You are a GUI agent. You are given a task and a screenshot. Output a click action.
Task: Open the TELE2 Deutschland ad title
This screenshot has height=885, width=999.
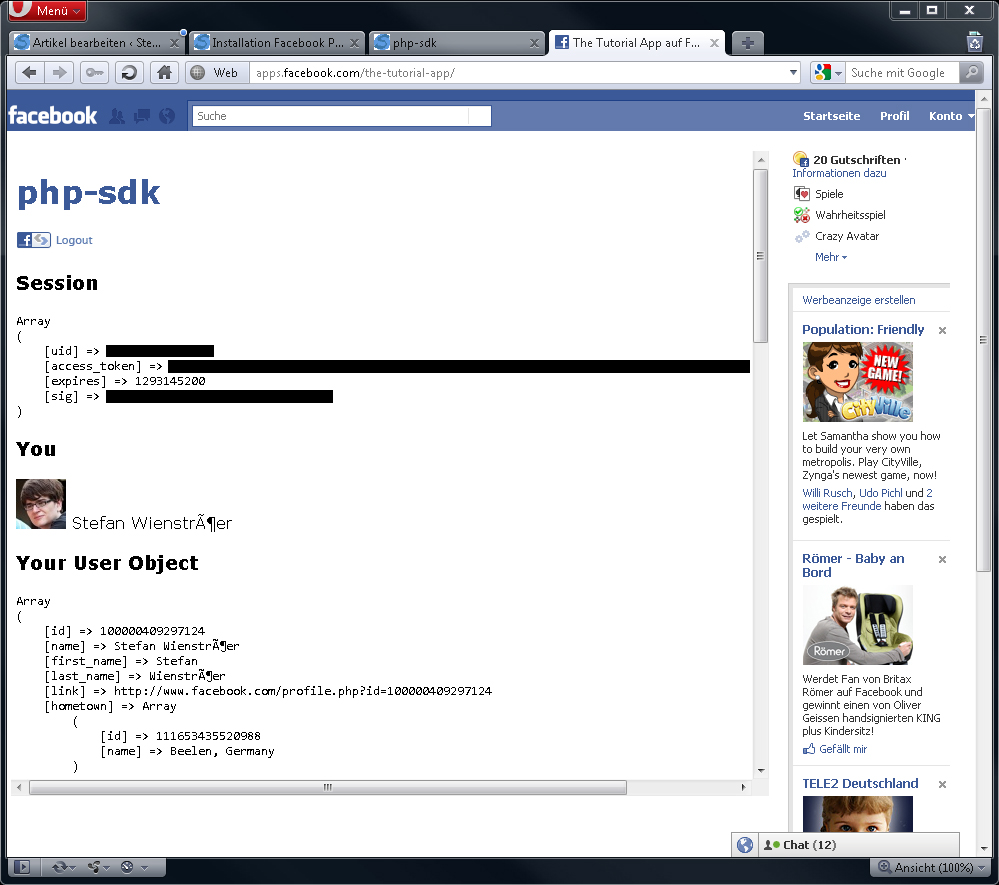pyautogui.click(x=860, y=783)
